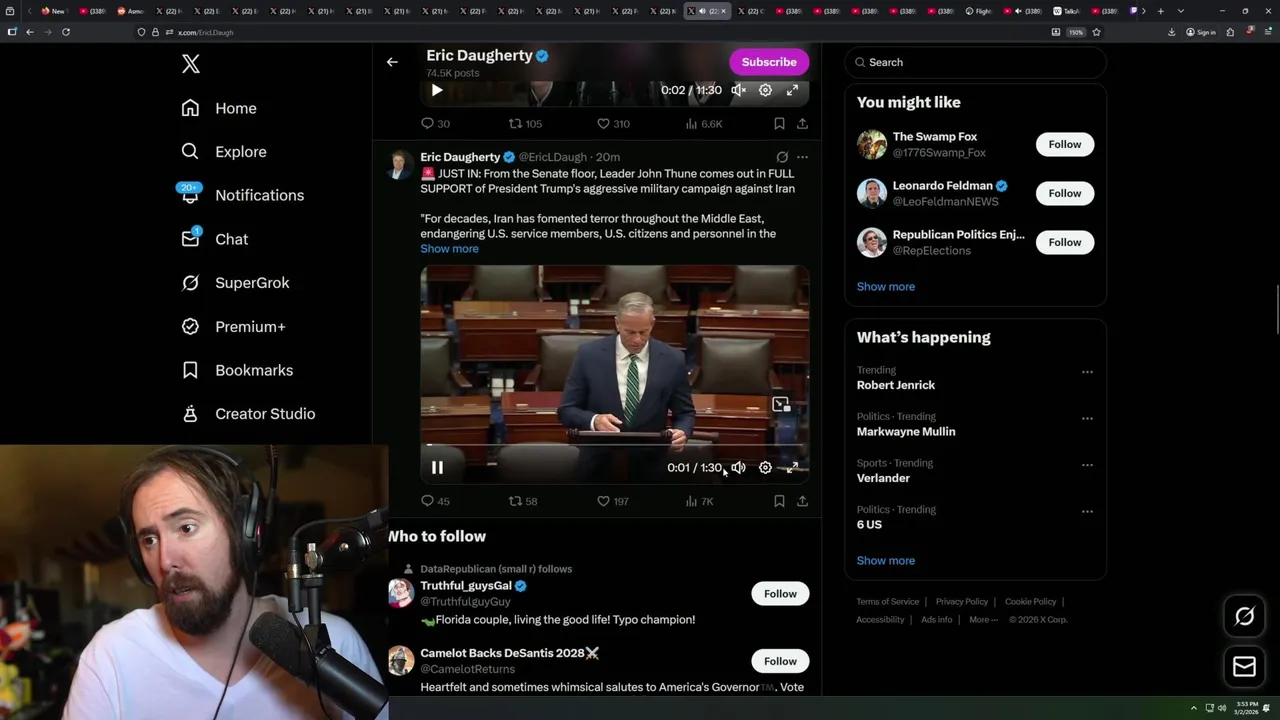Expand post text with Show more
1280x720 pixels.
pos(449,249)
